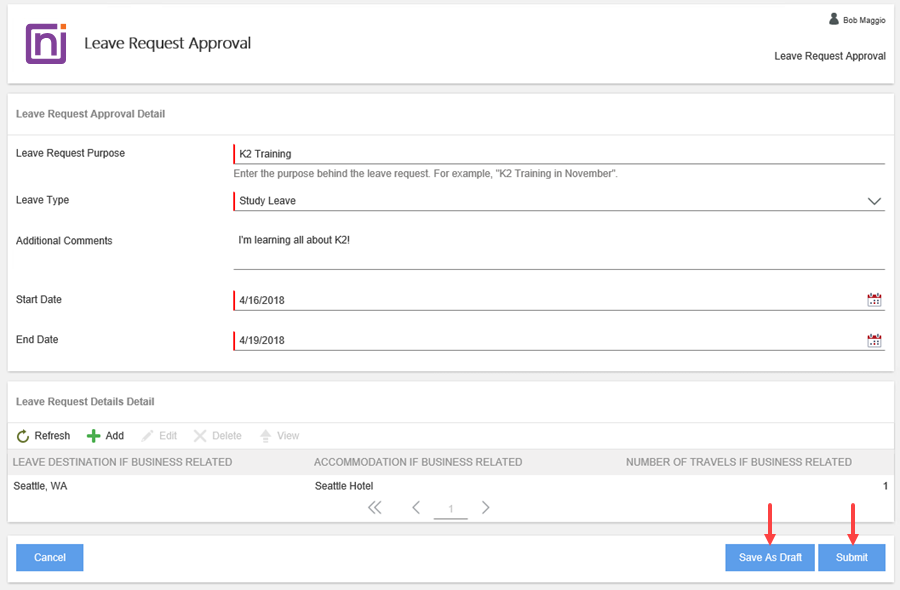Click the Delete icon in the details toolbar
This screenshot has height=590, width=900.
click(217, 435)
